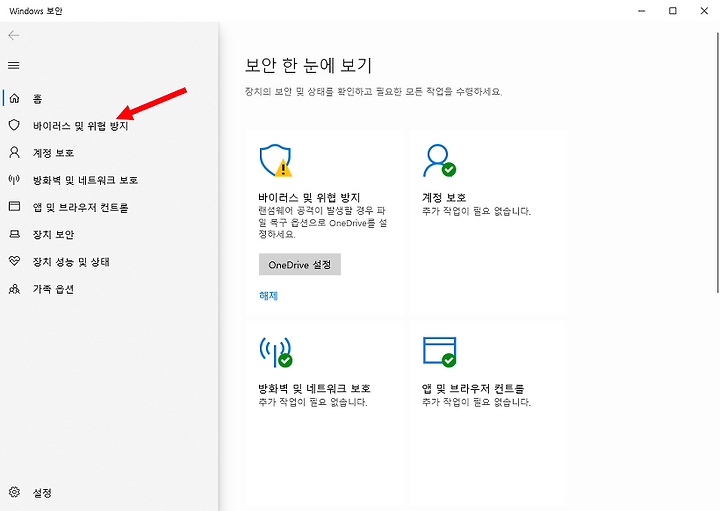Click the family icon for 가족 옵션
720x511 pixels.
pyautogui.click(x=14, y=289)
